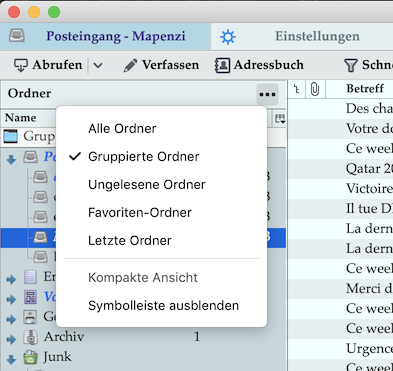Click the attachment paperclip column header
The height and width of the screenshot is (371, 393).
point(315,89)
